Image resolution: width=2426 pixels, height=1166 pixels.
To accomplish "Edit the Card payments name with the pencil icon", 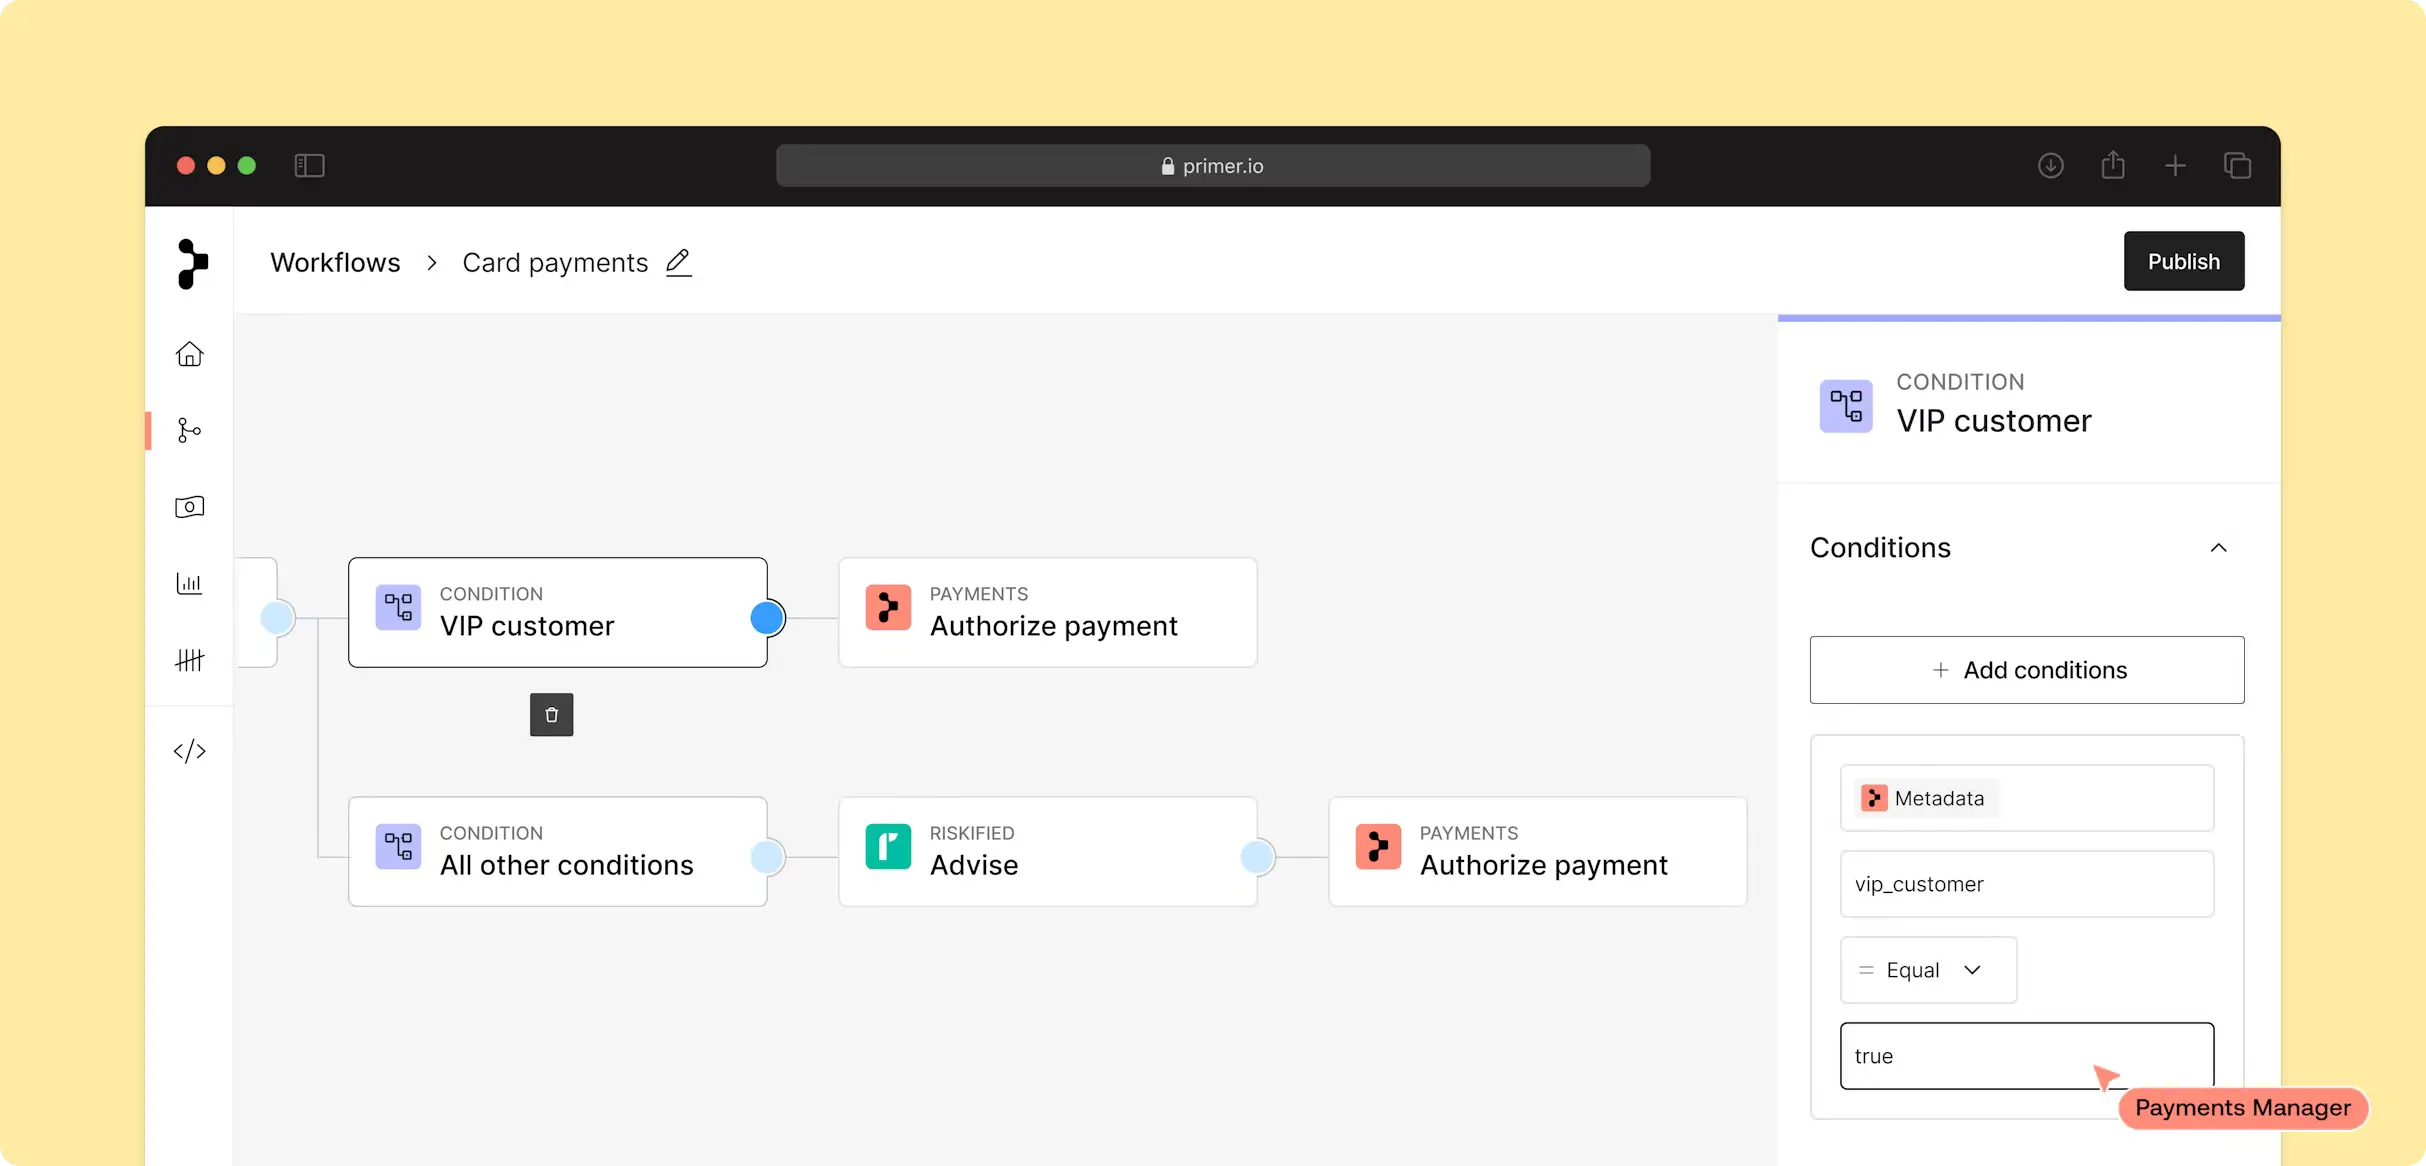I will pos(679,262).
